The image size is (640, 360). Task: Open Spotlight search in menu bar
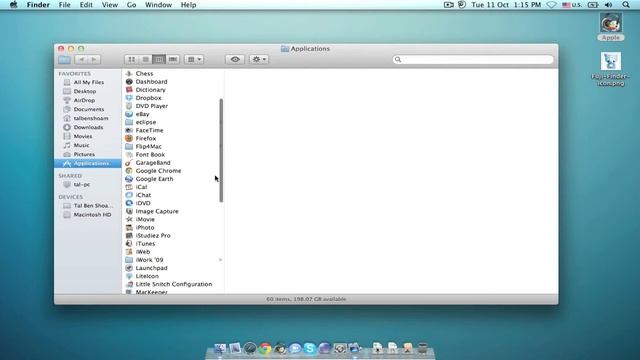(626, 5)
